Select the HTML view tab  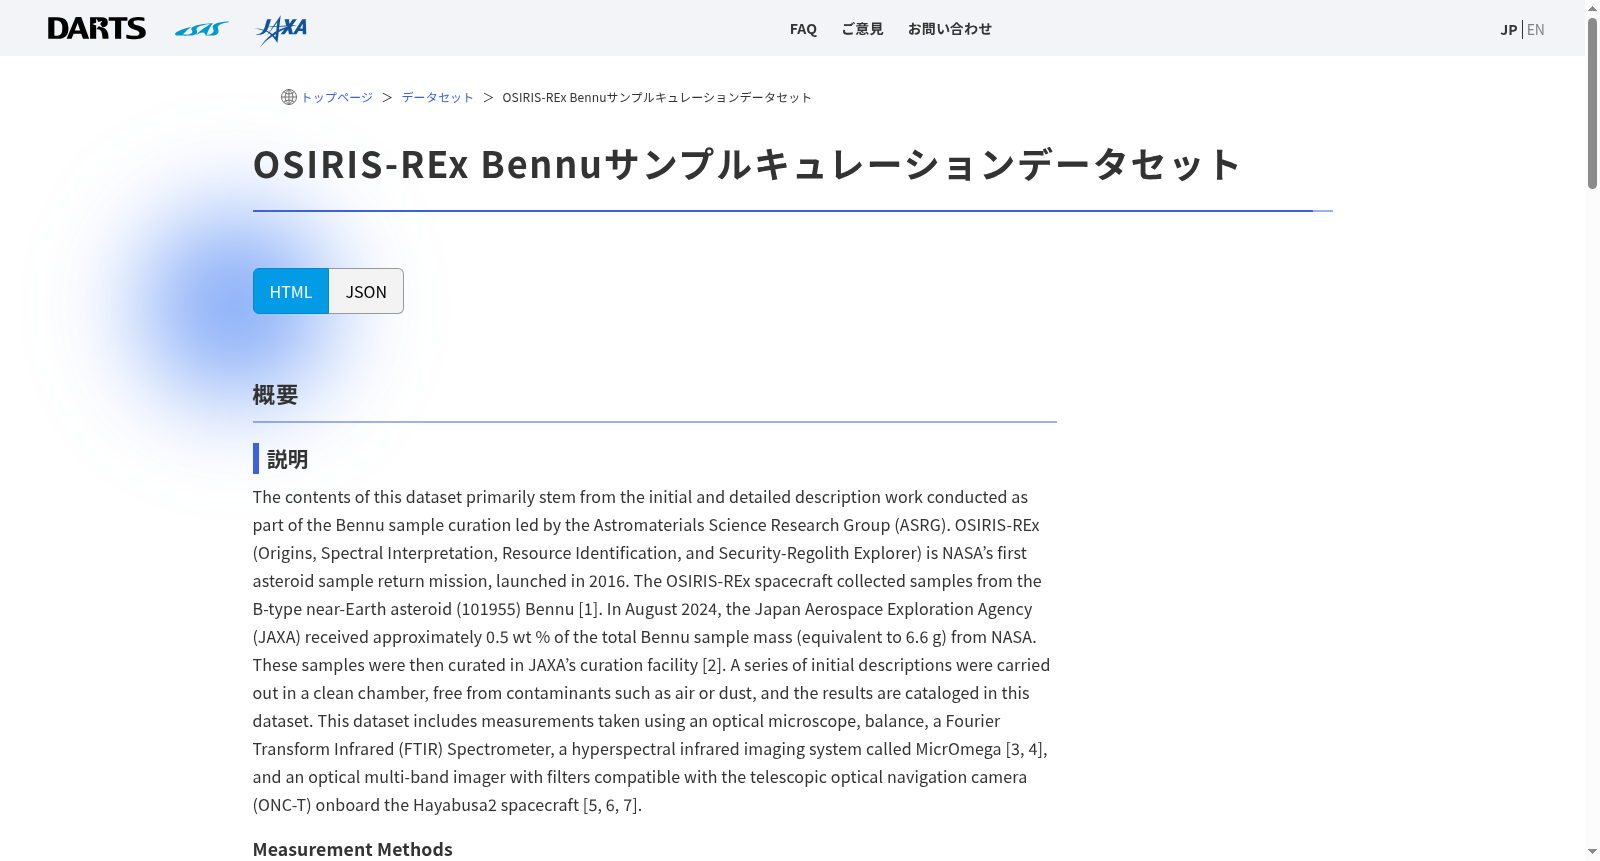click(x=291, y=291)
